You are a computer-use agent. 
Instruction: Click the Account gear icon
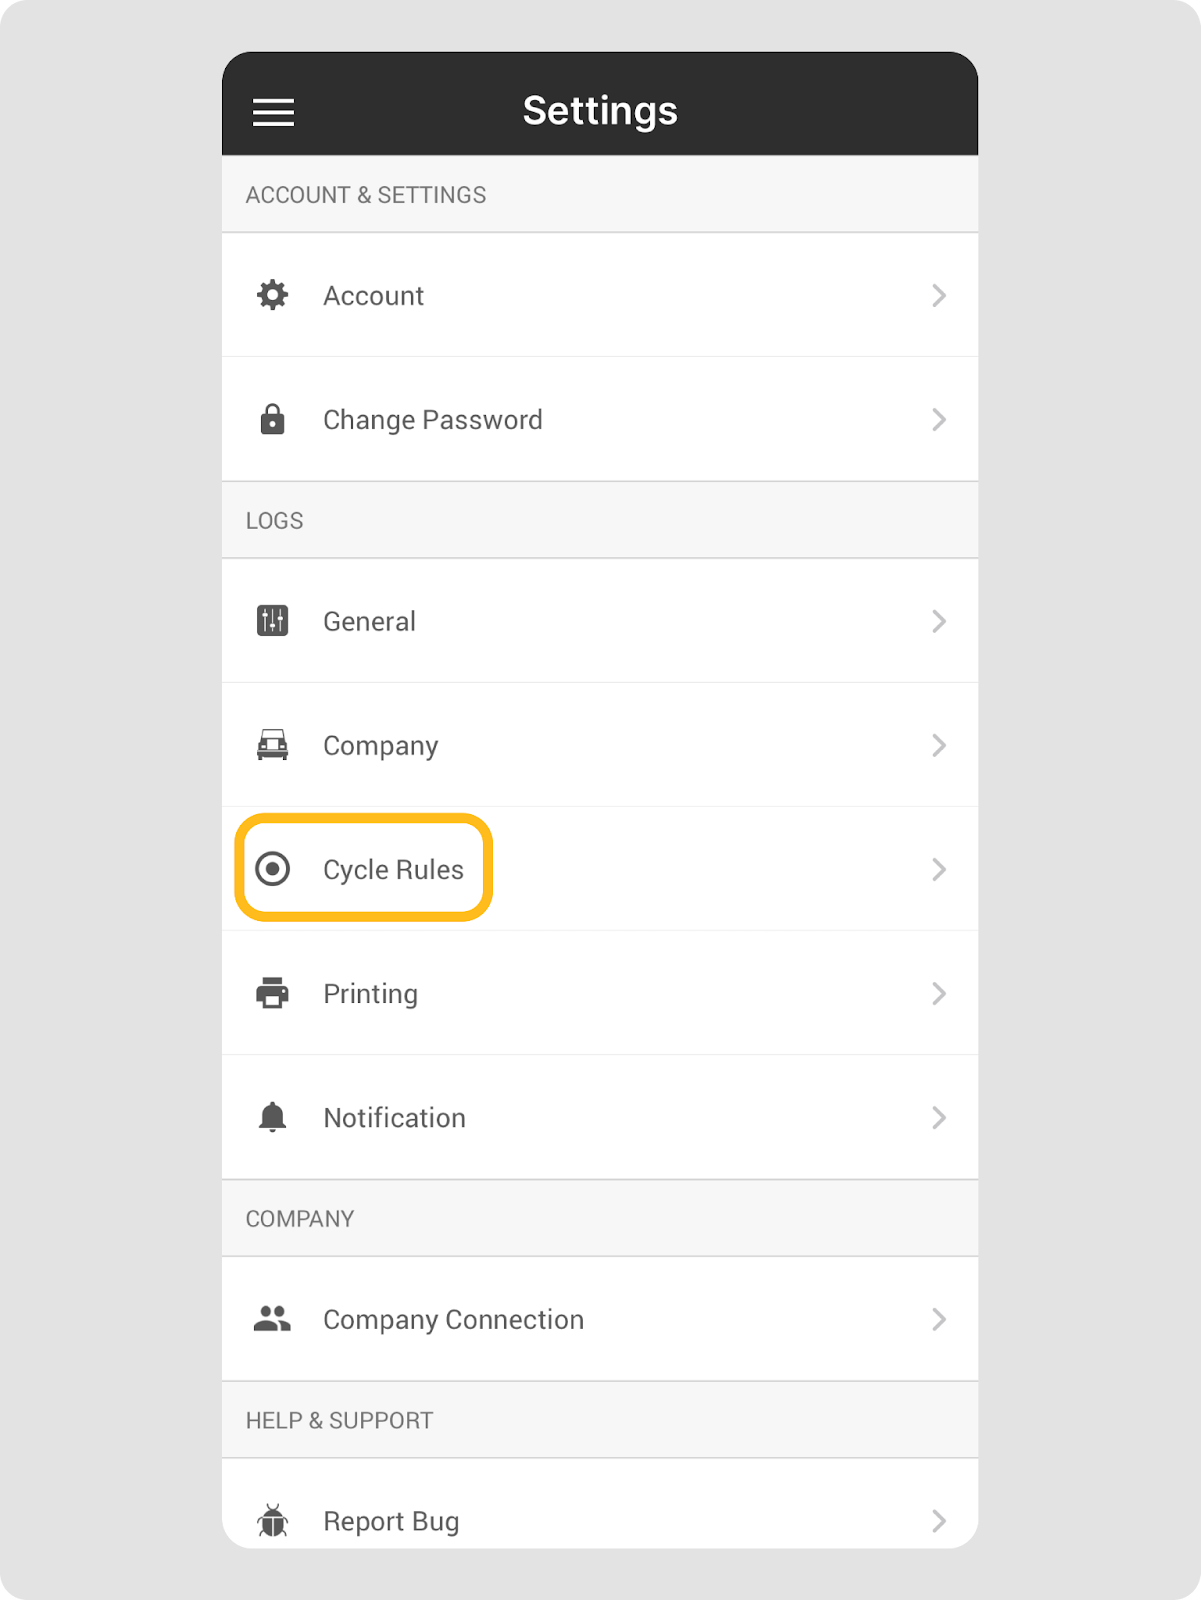(x=272, y=295)
